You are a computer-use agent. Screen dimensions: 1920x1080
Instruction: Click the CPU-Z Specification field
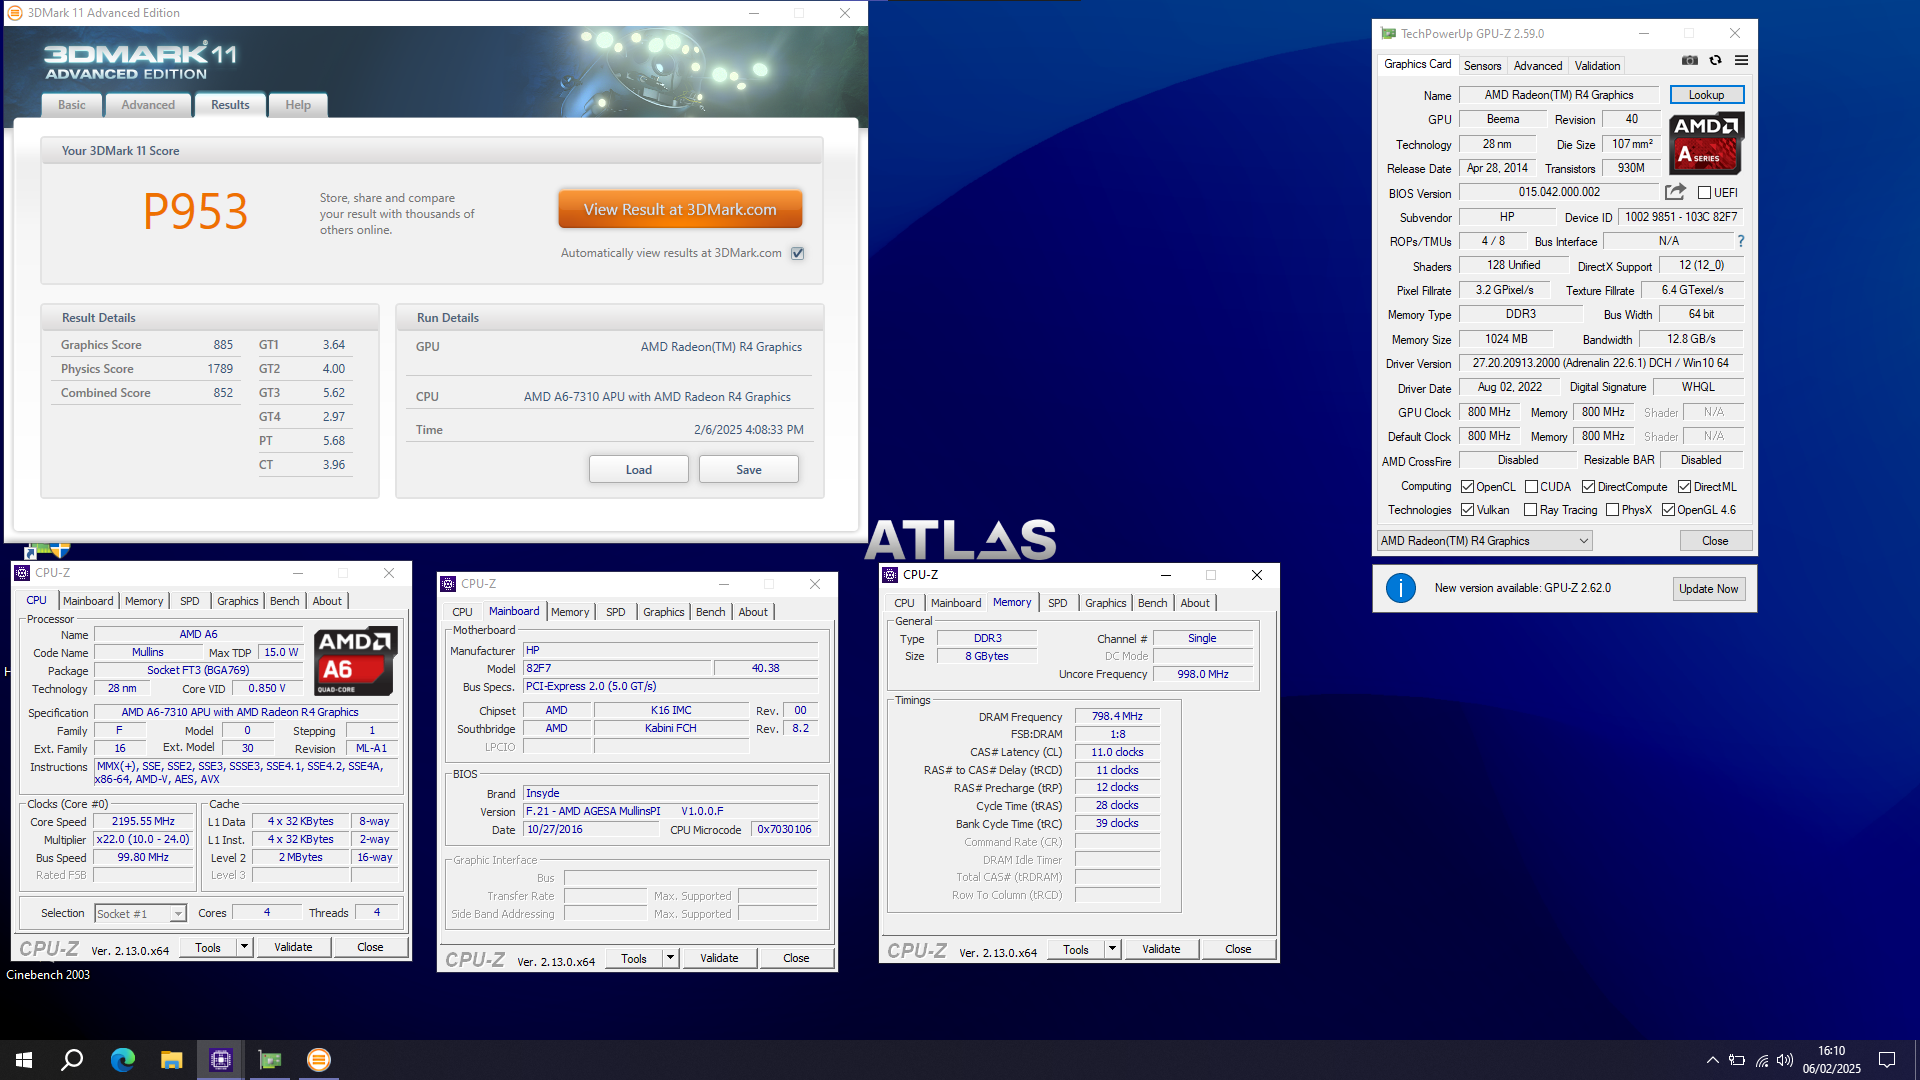(246, 712)
